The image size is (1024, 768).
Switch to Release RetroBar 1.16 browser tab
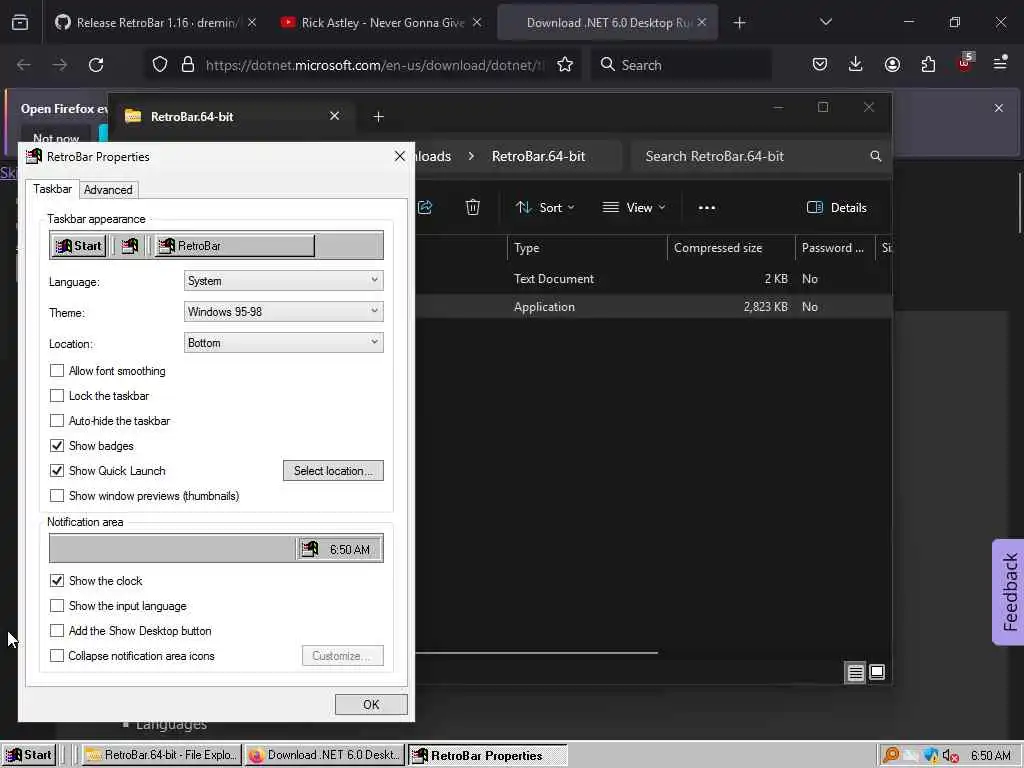point(157,23)
